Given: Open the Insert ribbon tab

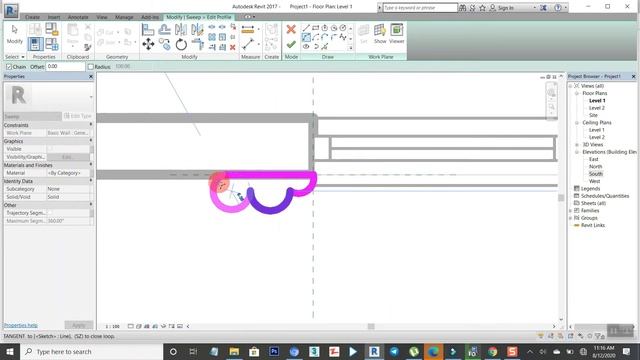Looking at the screenshot, I should click(54, 17).
